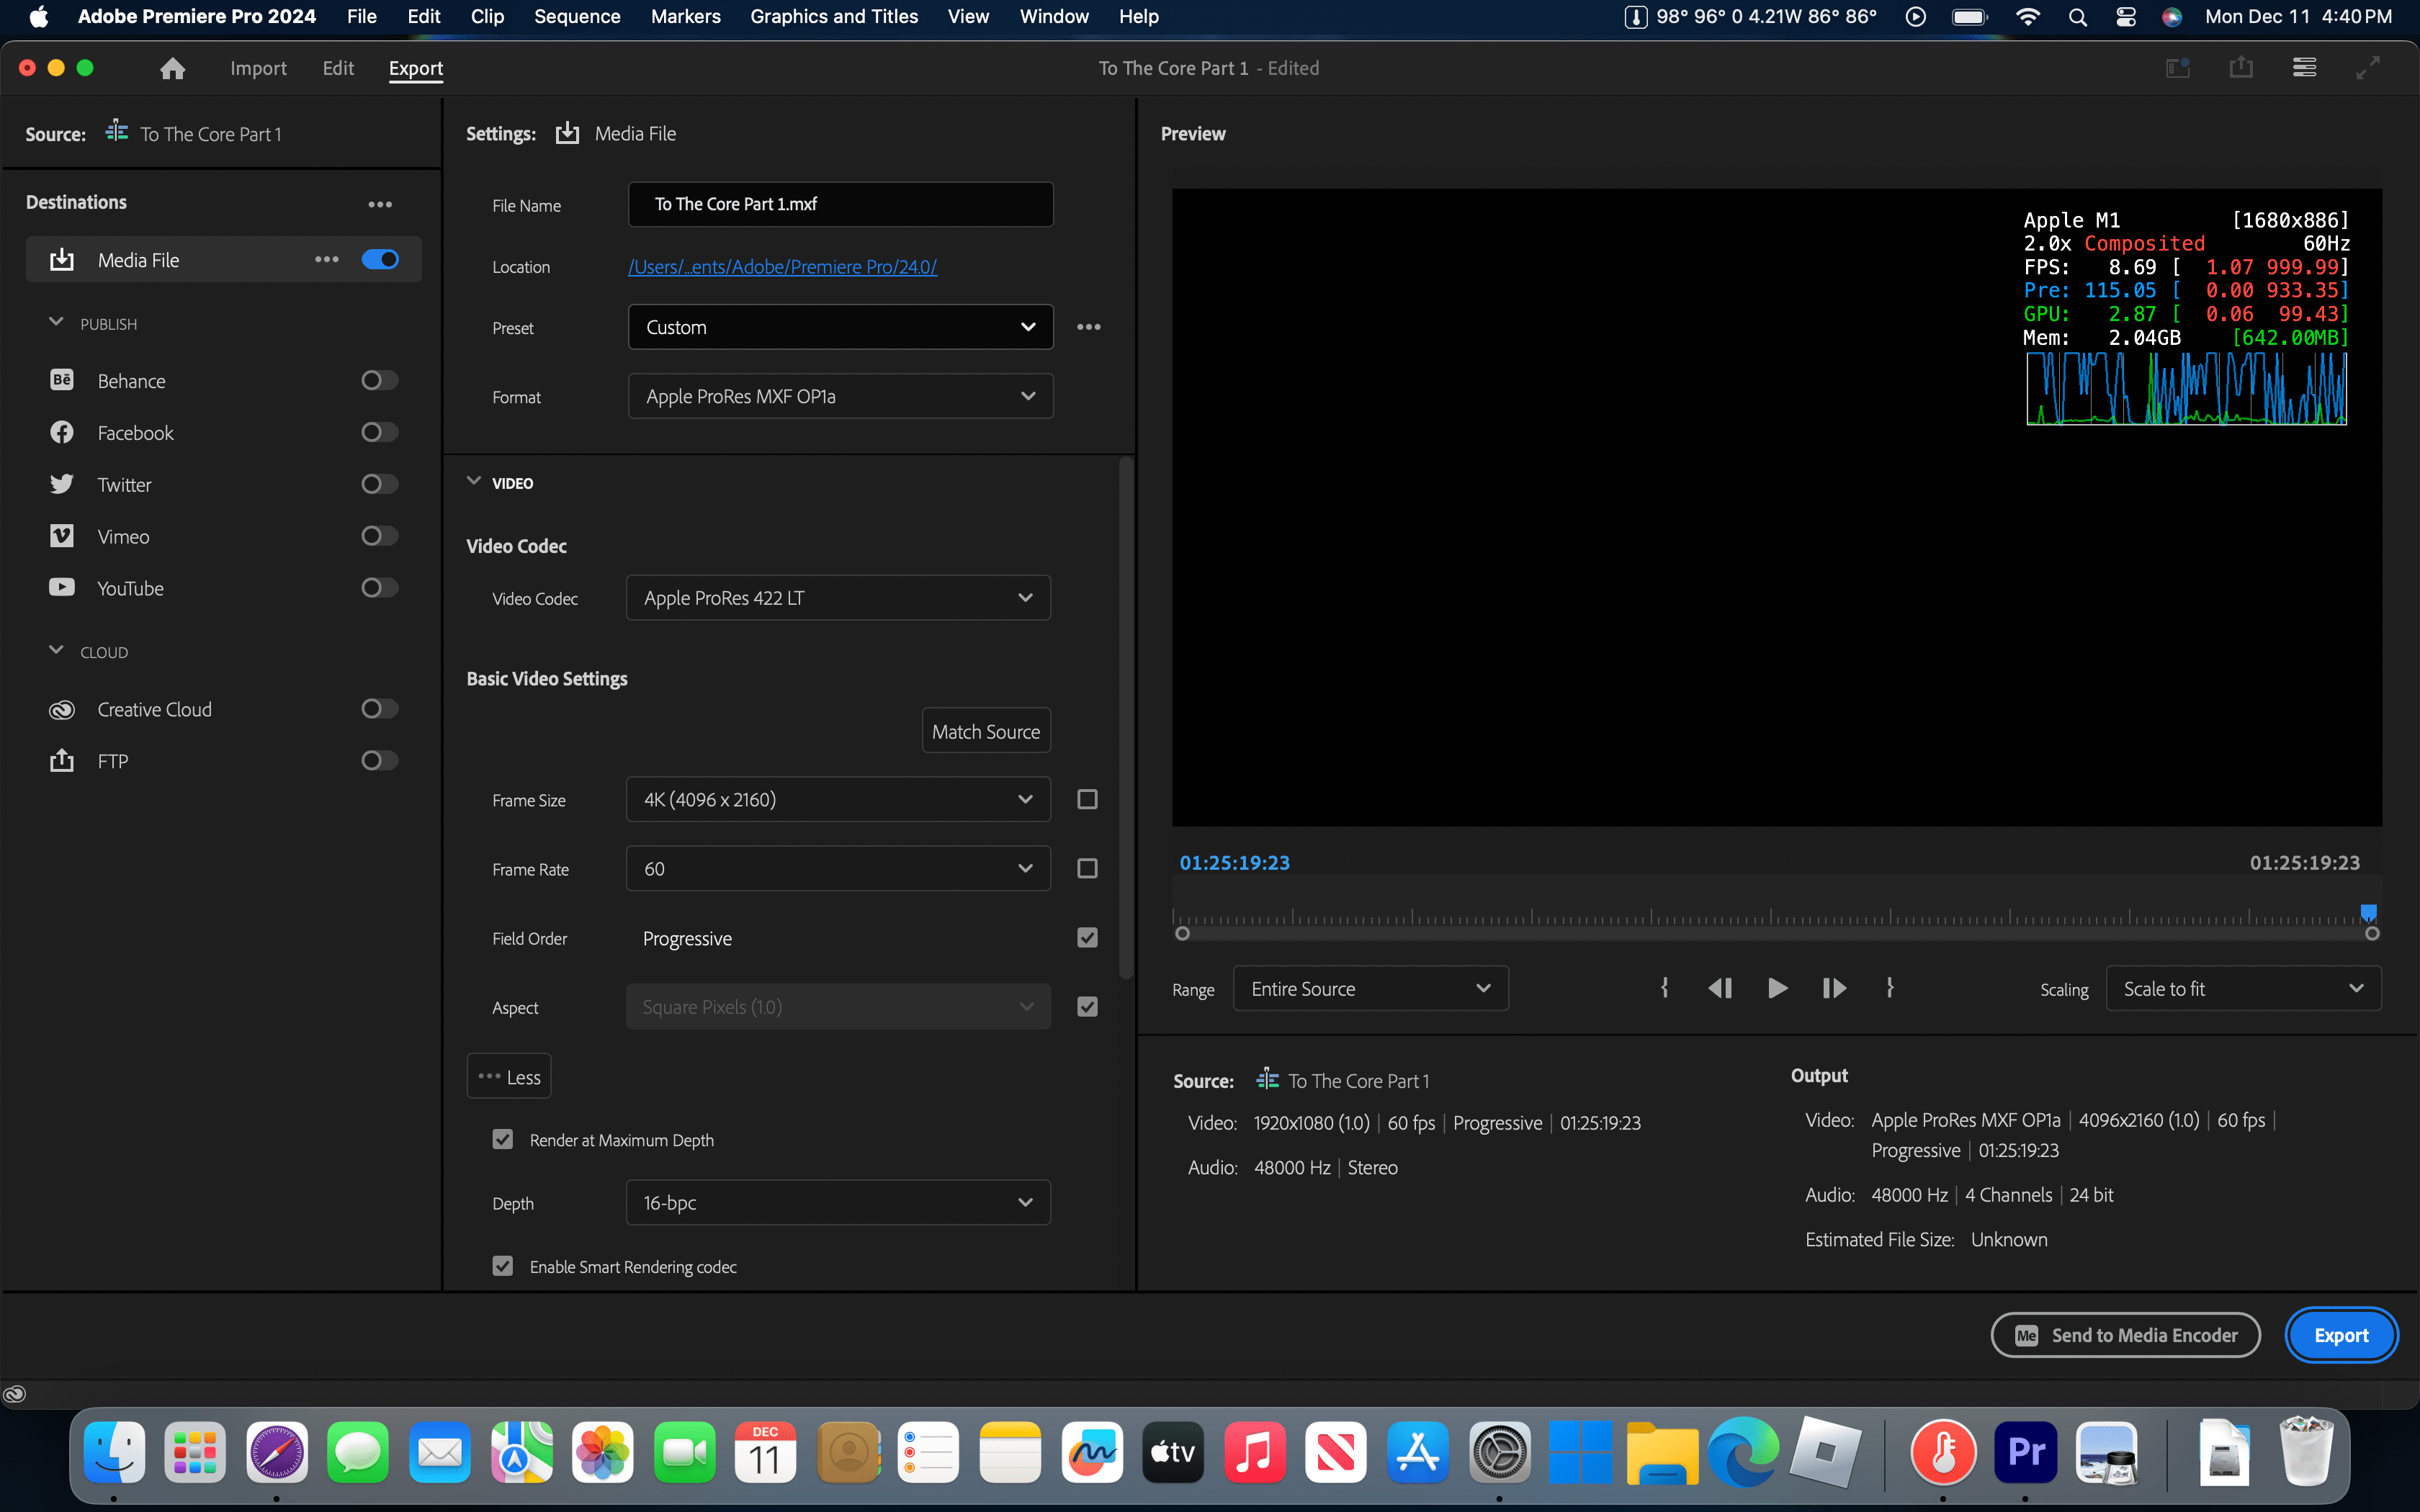
Task: Open the Preset more options ellipsis icon
Action: [x=1089, y=326]
